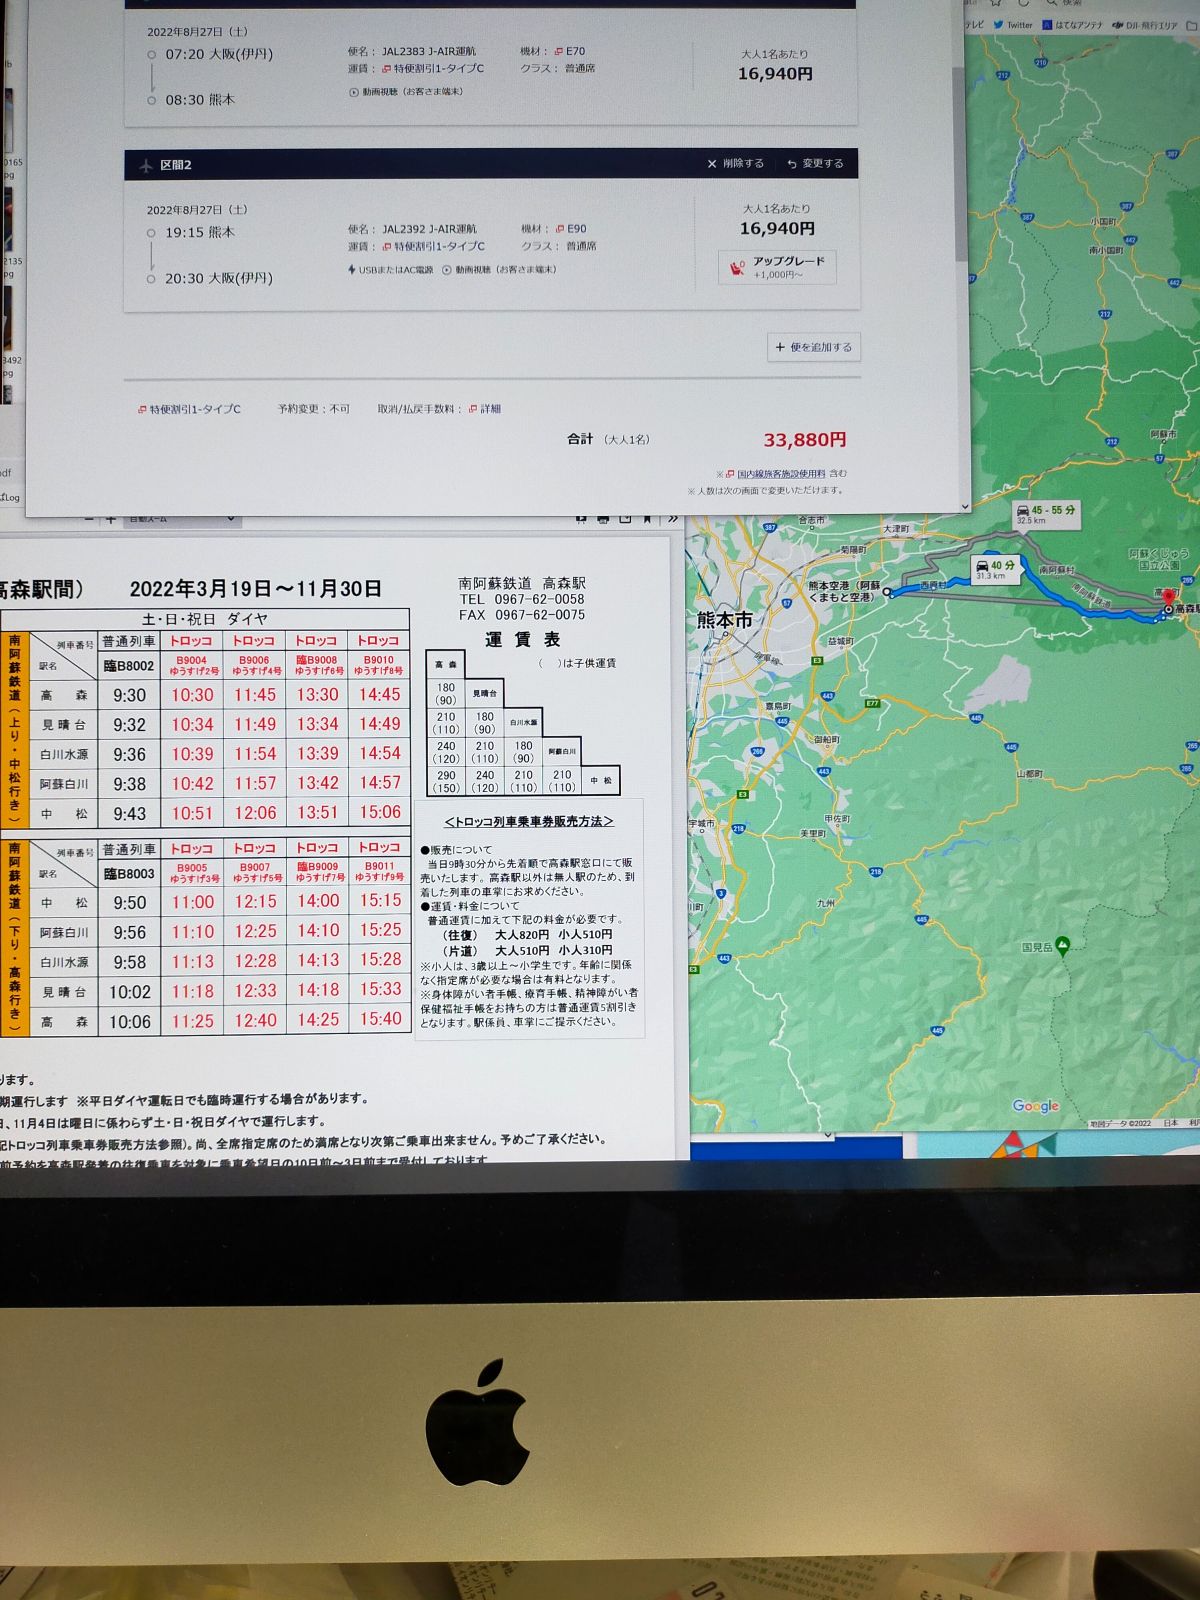Click the PDF viewer download icon
This screenshot has width=1200, height=1600.
click(x=626, y=519)
